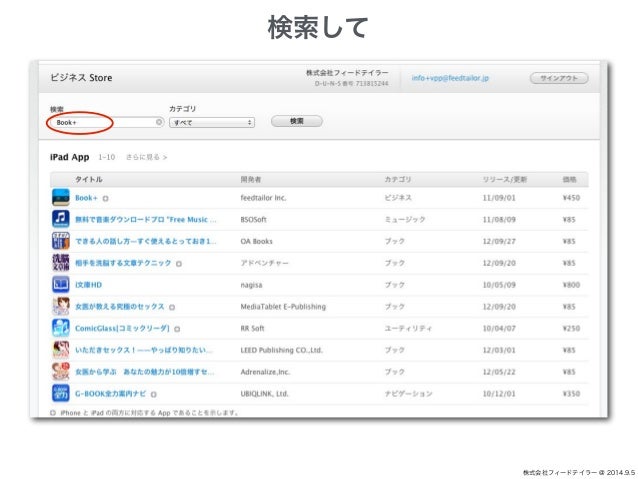Click the Adrenalize,Inc. app icon
Viewport: 638px width, 479px height.
pyautogui.click(x=61, y=372)
